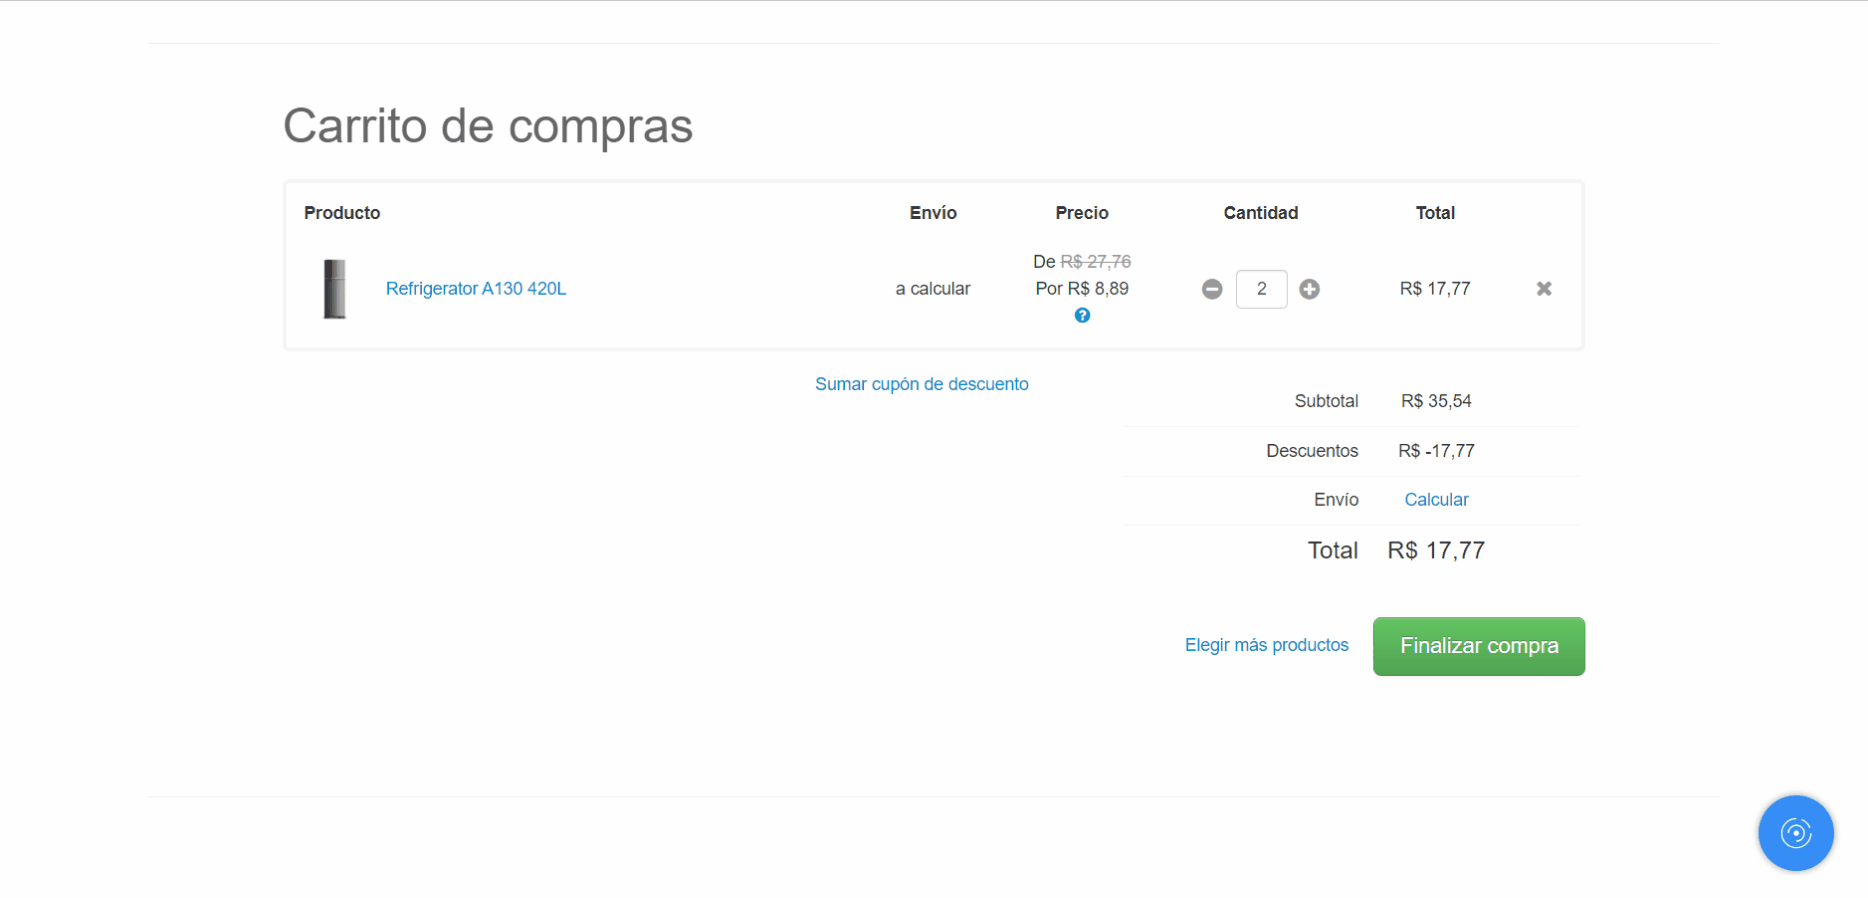
Task: Click the strikethrough original price R$ 27,76
Action: point(1095,262)
